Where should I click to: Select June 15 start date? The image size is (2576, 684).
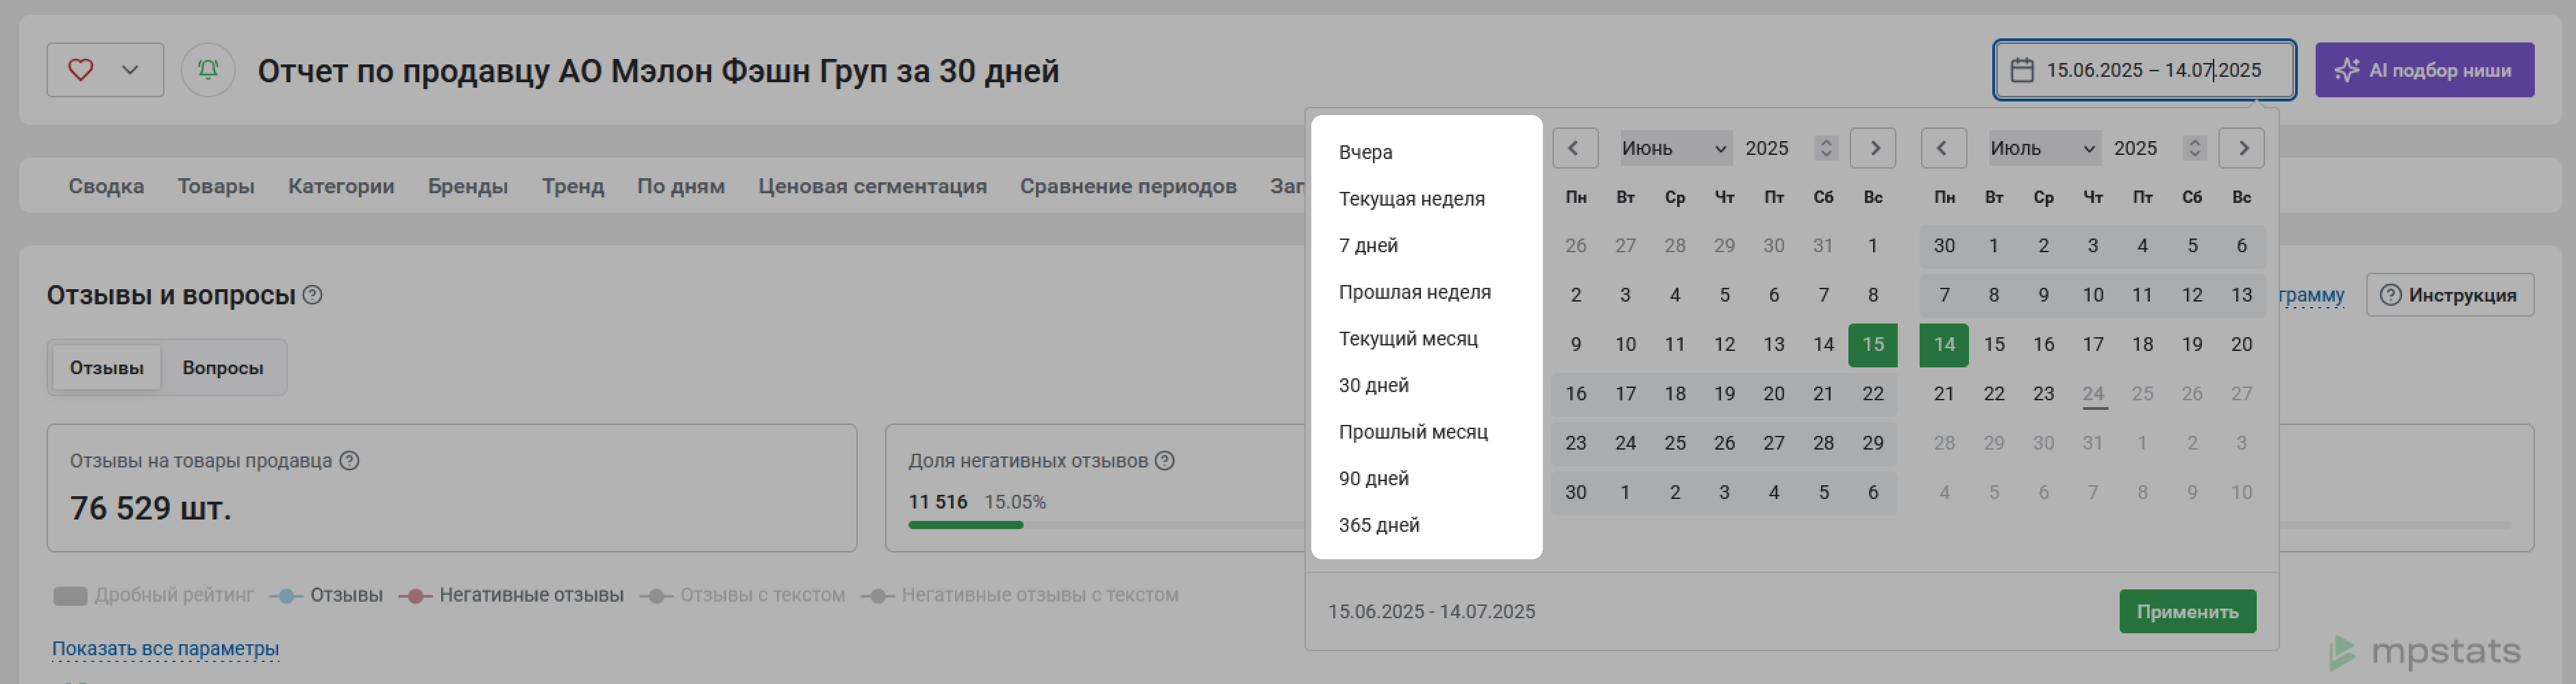[1873, 345]
